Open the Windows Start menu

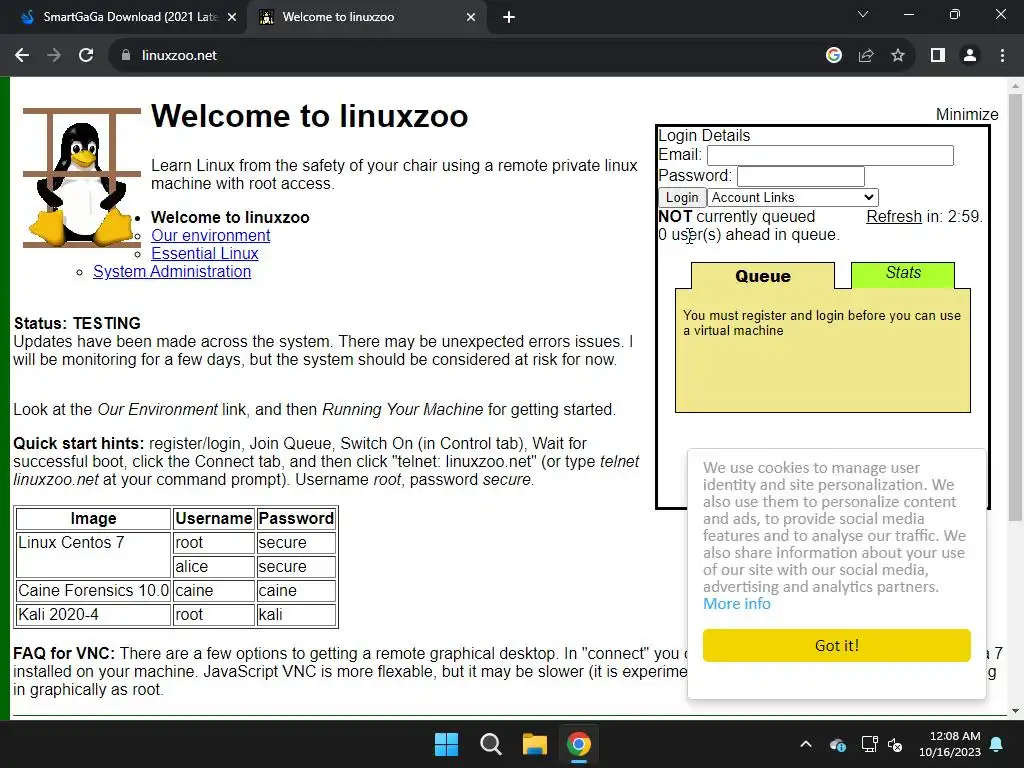click(x=447, y=744)
